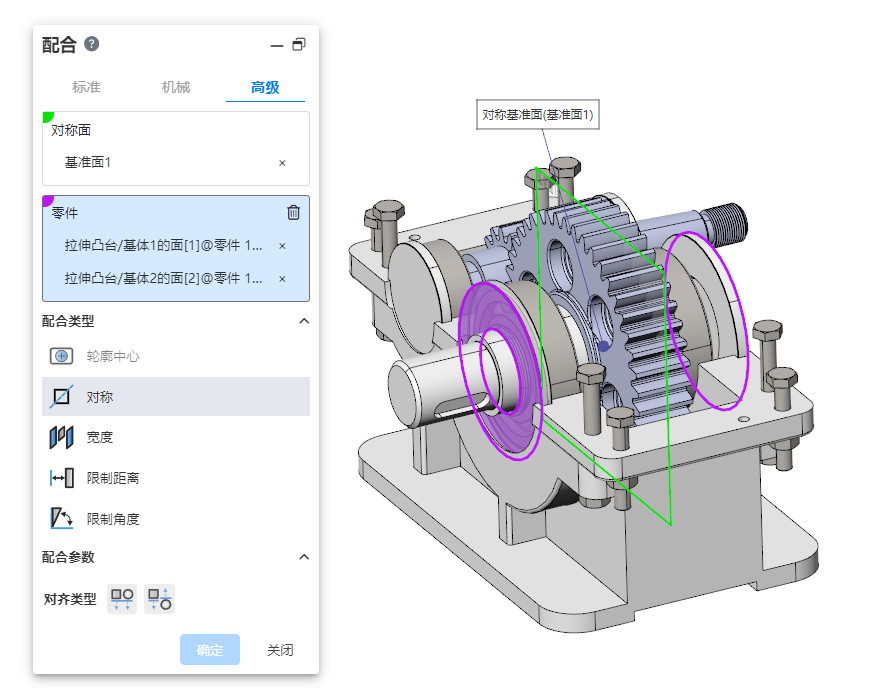Collapse the 配合参数 section

[x=304, y=557]
